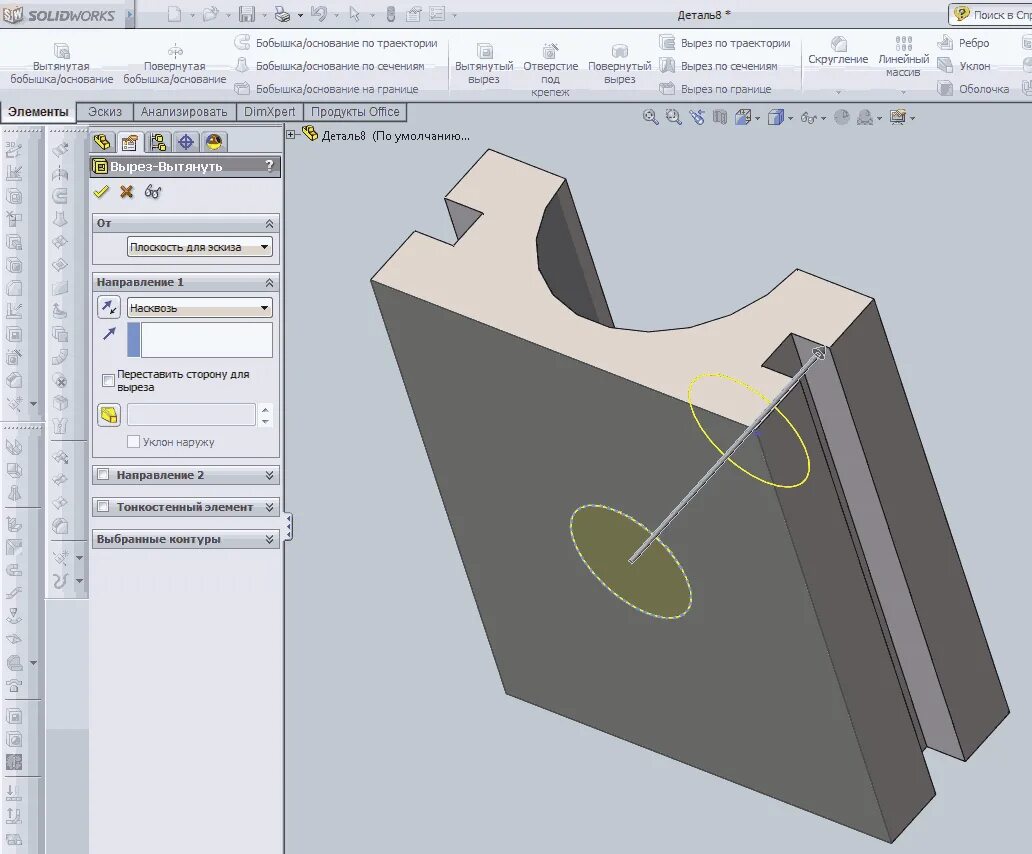Click Скругление fillet tool
This screenshot has height=854, width=1032.
coord(838,51)
